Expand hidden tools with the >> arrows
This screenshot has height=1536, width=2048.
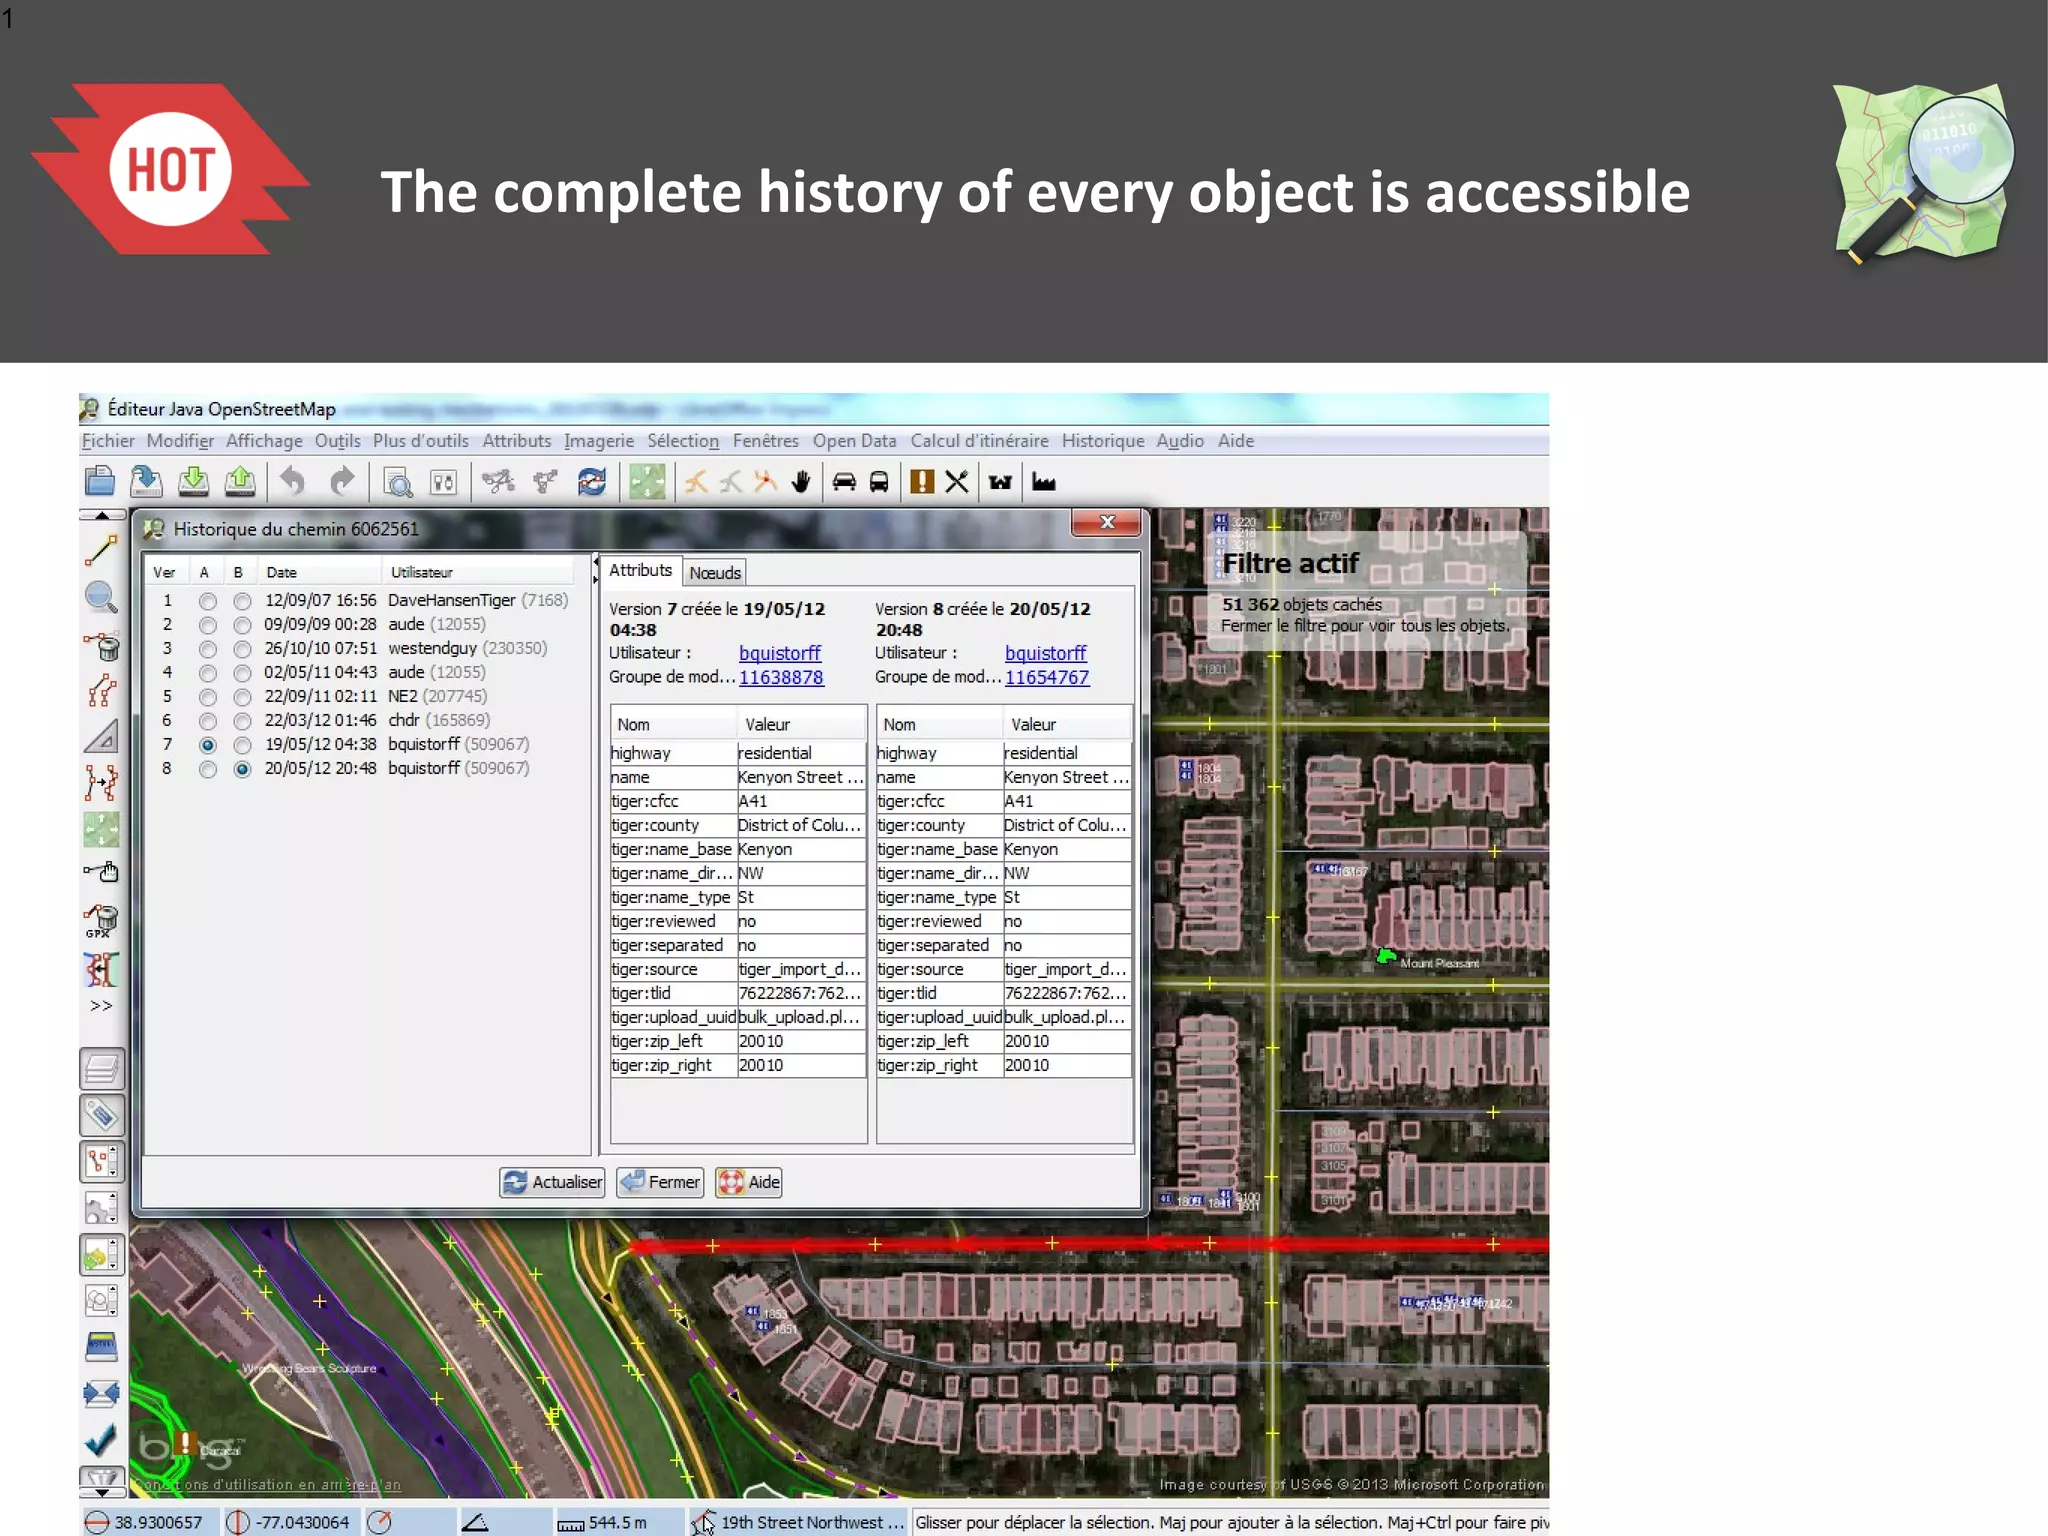click(x=101, y=1006)
